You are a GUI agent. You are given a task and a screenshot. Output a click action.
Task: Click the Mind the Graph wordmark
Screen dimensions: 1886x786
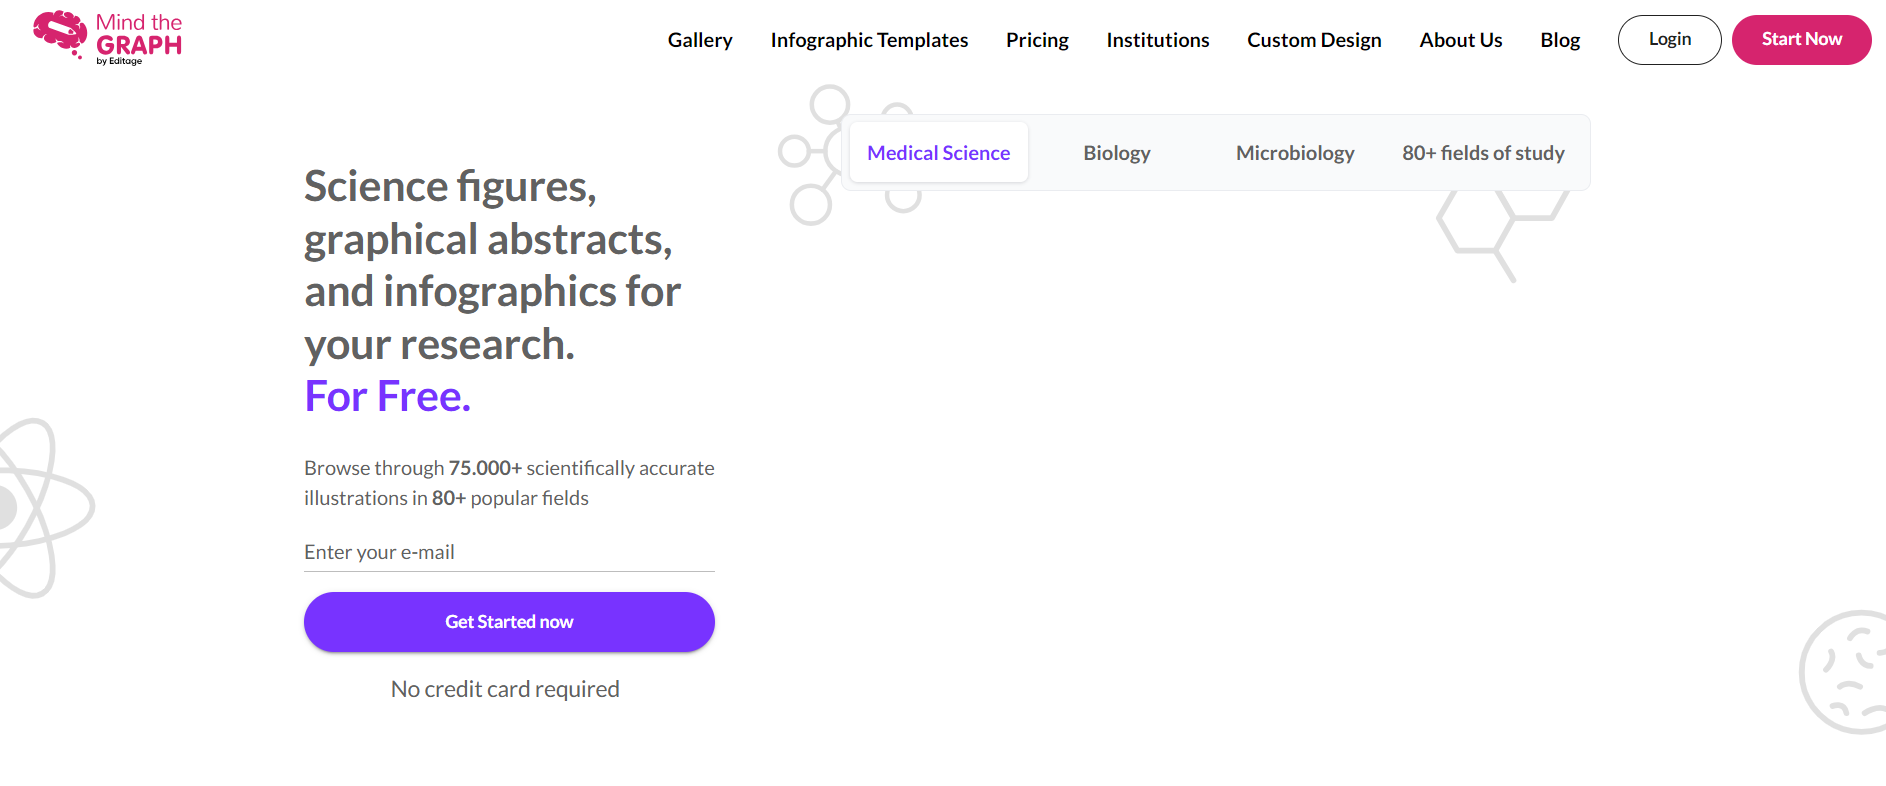pyautogui.click(x=138, y=34)
